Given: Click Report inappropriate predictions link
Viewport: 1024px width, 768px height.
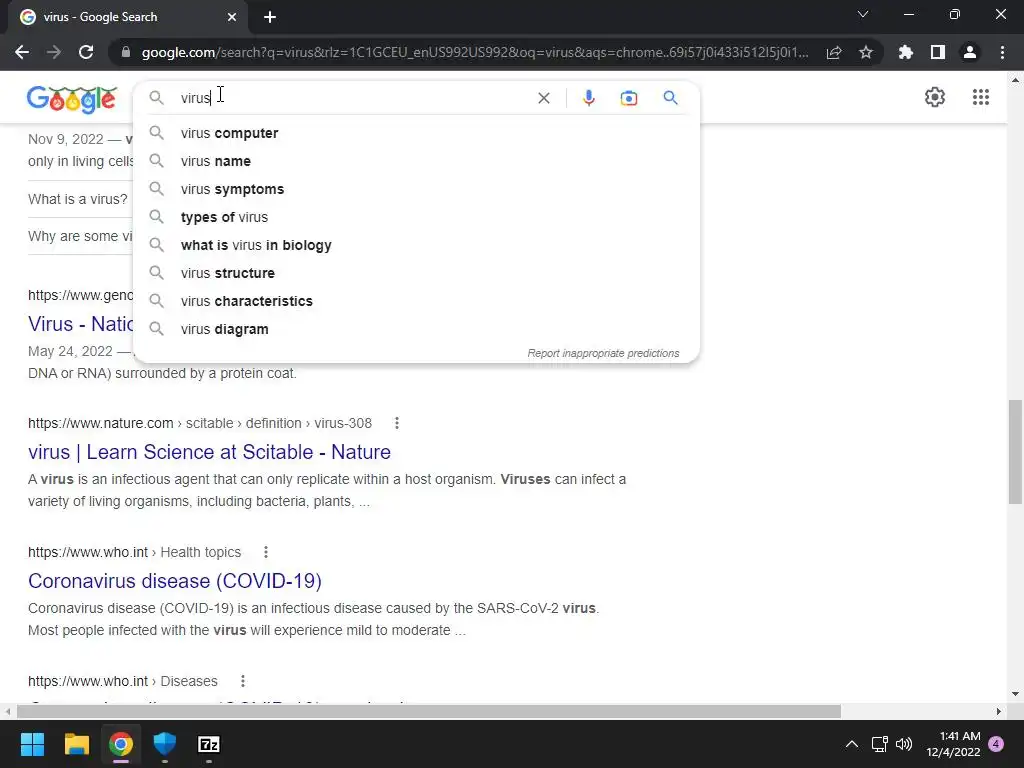Looking at the screenshot, I should click(603, 353).
